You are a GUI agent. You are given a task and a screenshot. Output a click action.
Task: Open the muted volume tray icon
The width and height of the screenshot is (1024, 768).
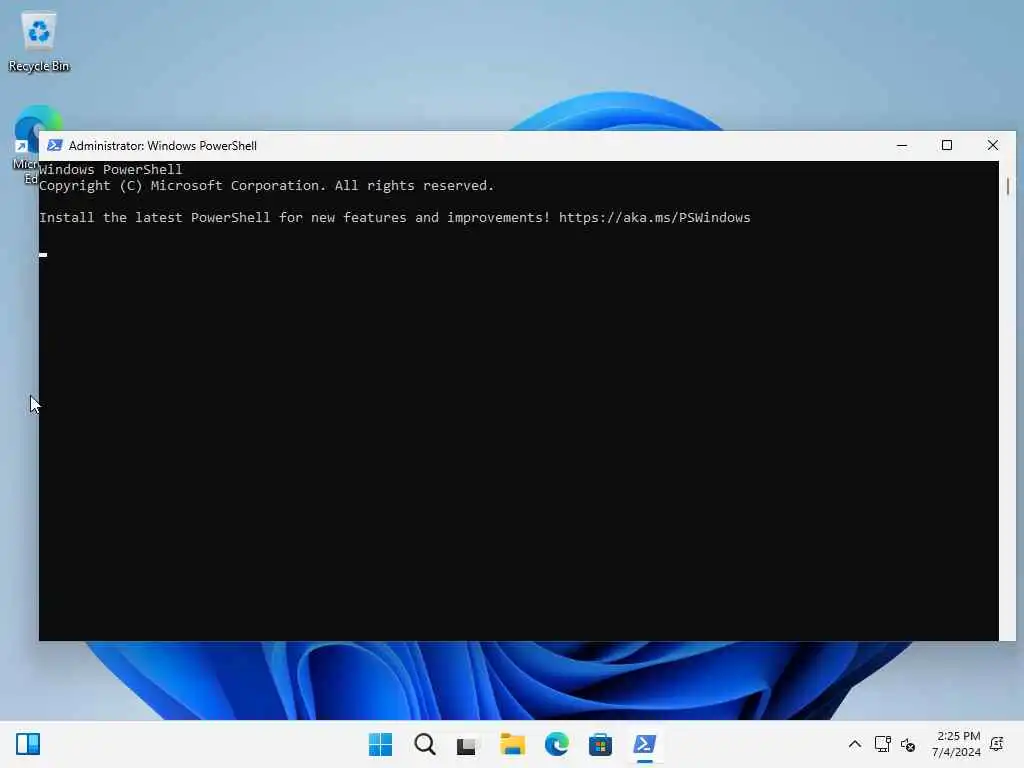coord(908,744)
